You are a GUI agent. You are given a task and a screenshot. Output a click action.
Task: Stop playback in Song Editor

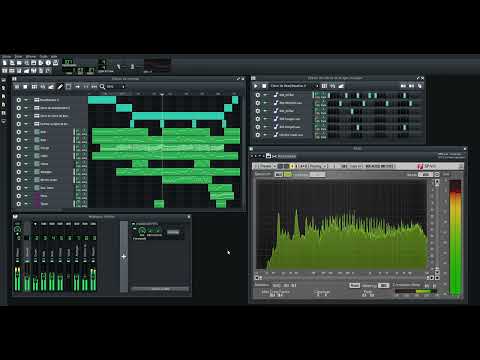(x=25, y=87)
